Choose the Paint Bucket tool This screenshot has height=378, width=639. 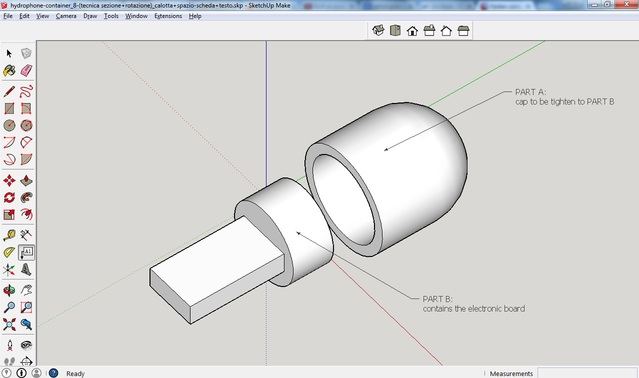tap(9, 70)
